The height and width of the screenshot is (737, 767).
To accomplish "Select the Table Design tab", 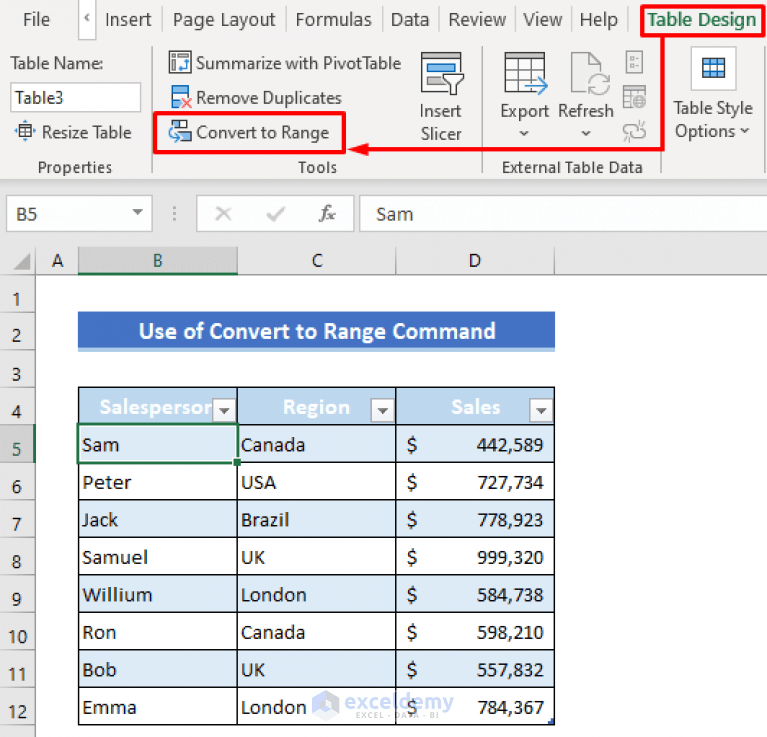I will pos(702,20).
